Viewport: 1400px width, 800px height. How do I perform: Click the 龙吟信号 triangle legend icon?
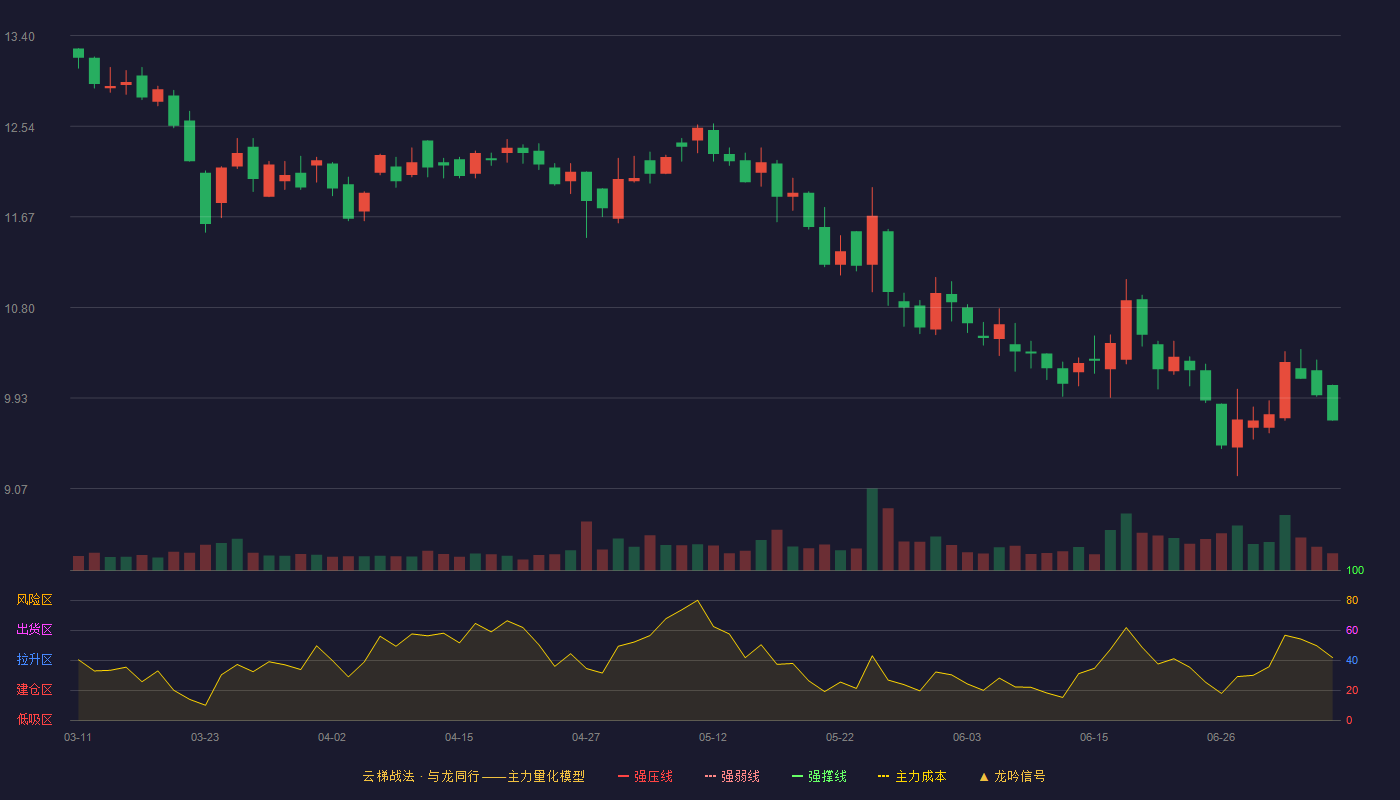(x=984, y=776)
